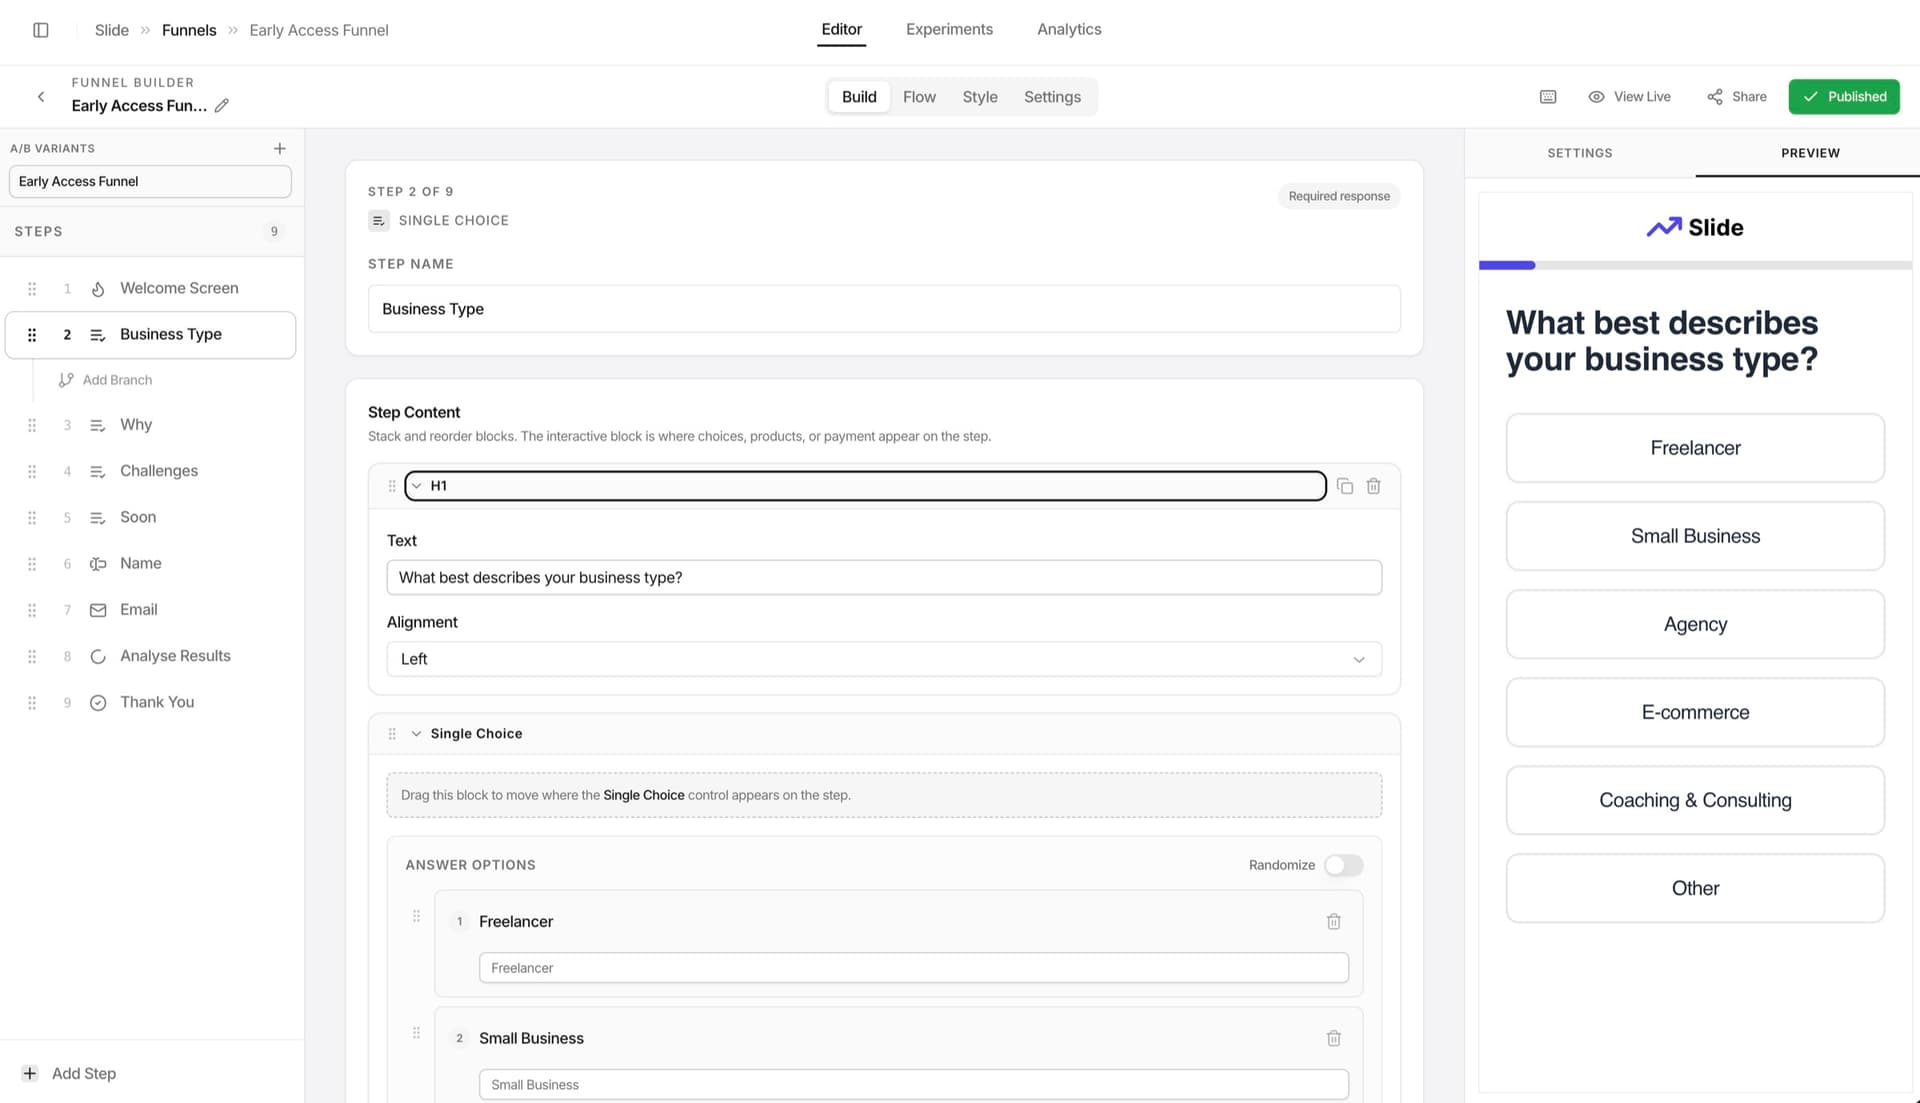Screen dimensions: 1920x1103
Task: Click the View Live button
Action: pos(1629,97)
